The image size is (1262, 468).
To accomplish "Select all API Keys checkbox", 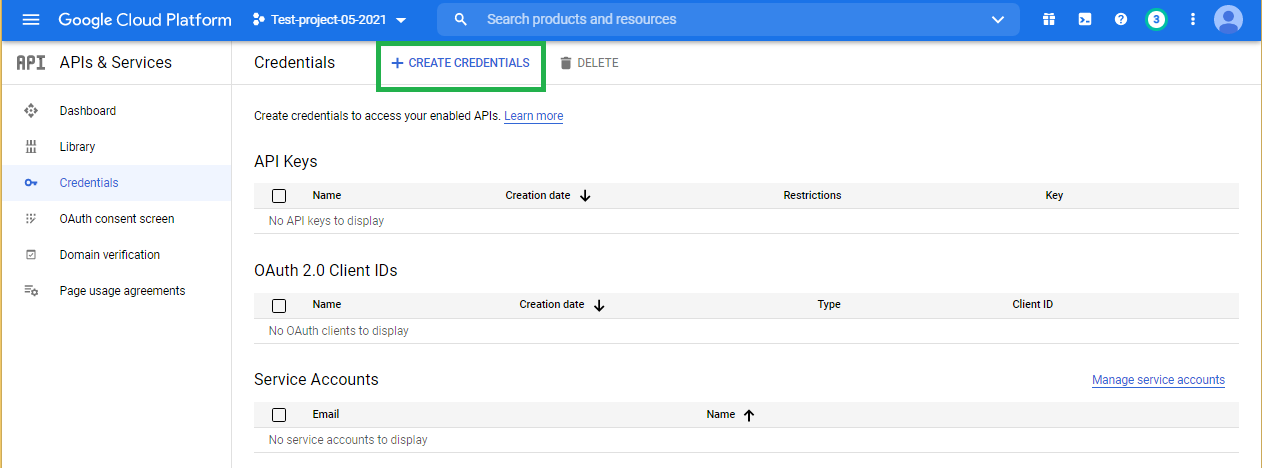I will point(279,196).
